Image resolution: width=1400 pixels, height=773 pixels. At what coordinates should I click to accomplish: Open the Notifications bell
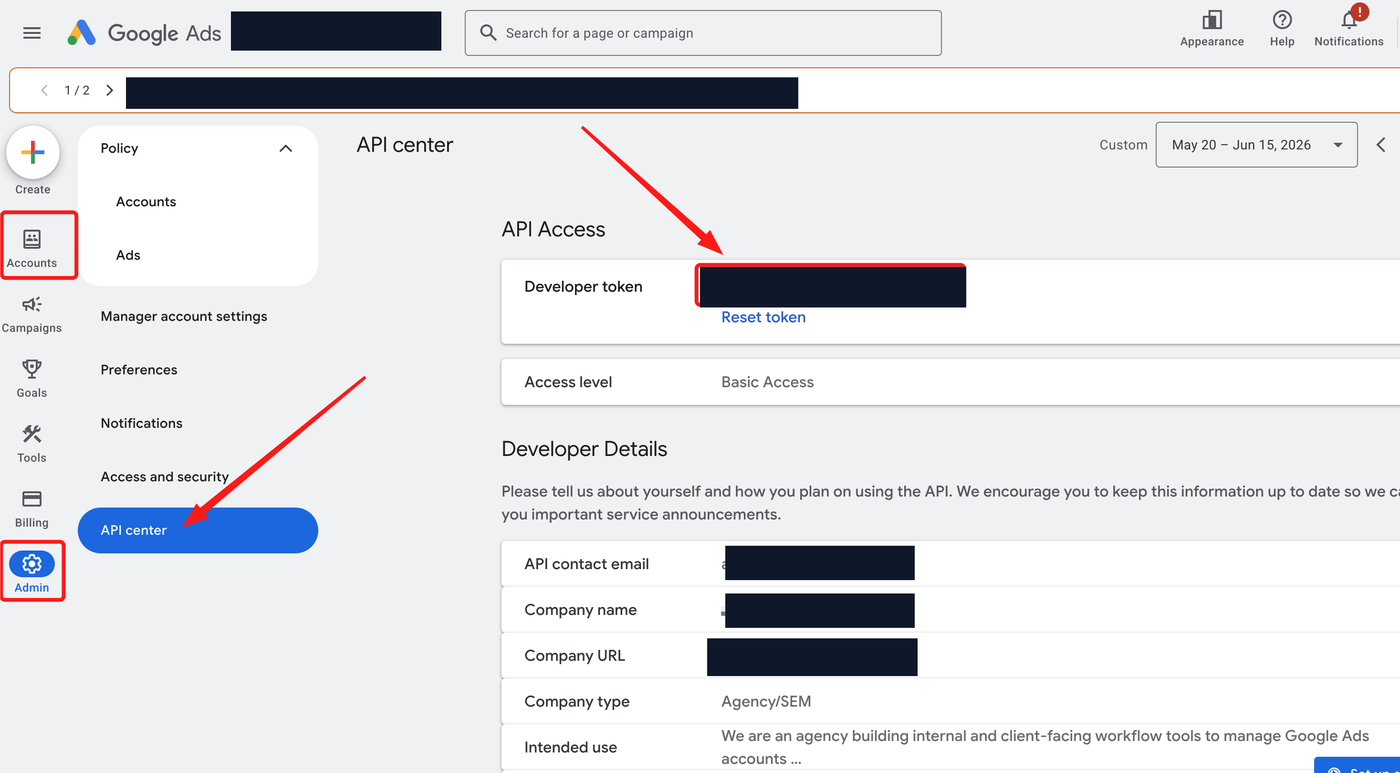click(1349, 29)
